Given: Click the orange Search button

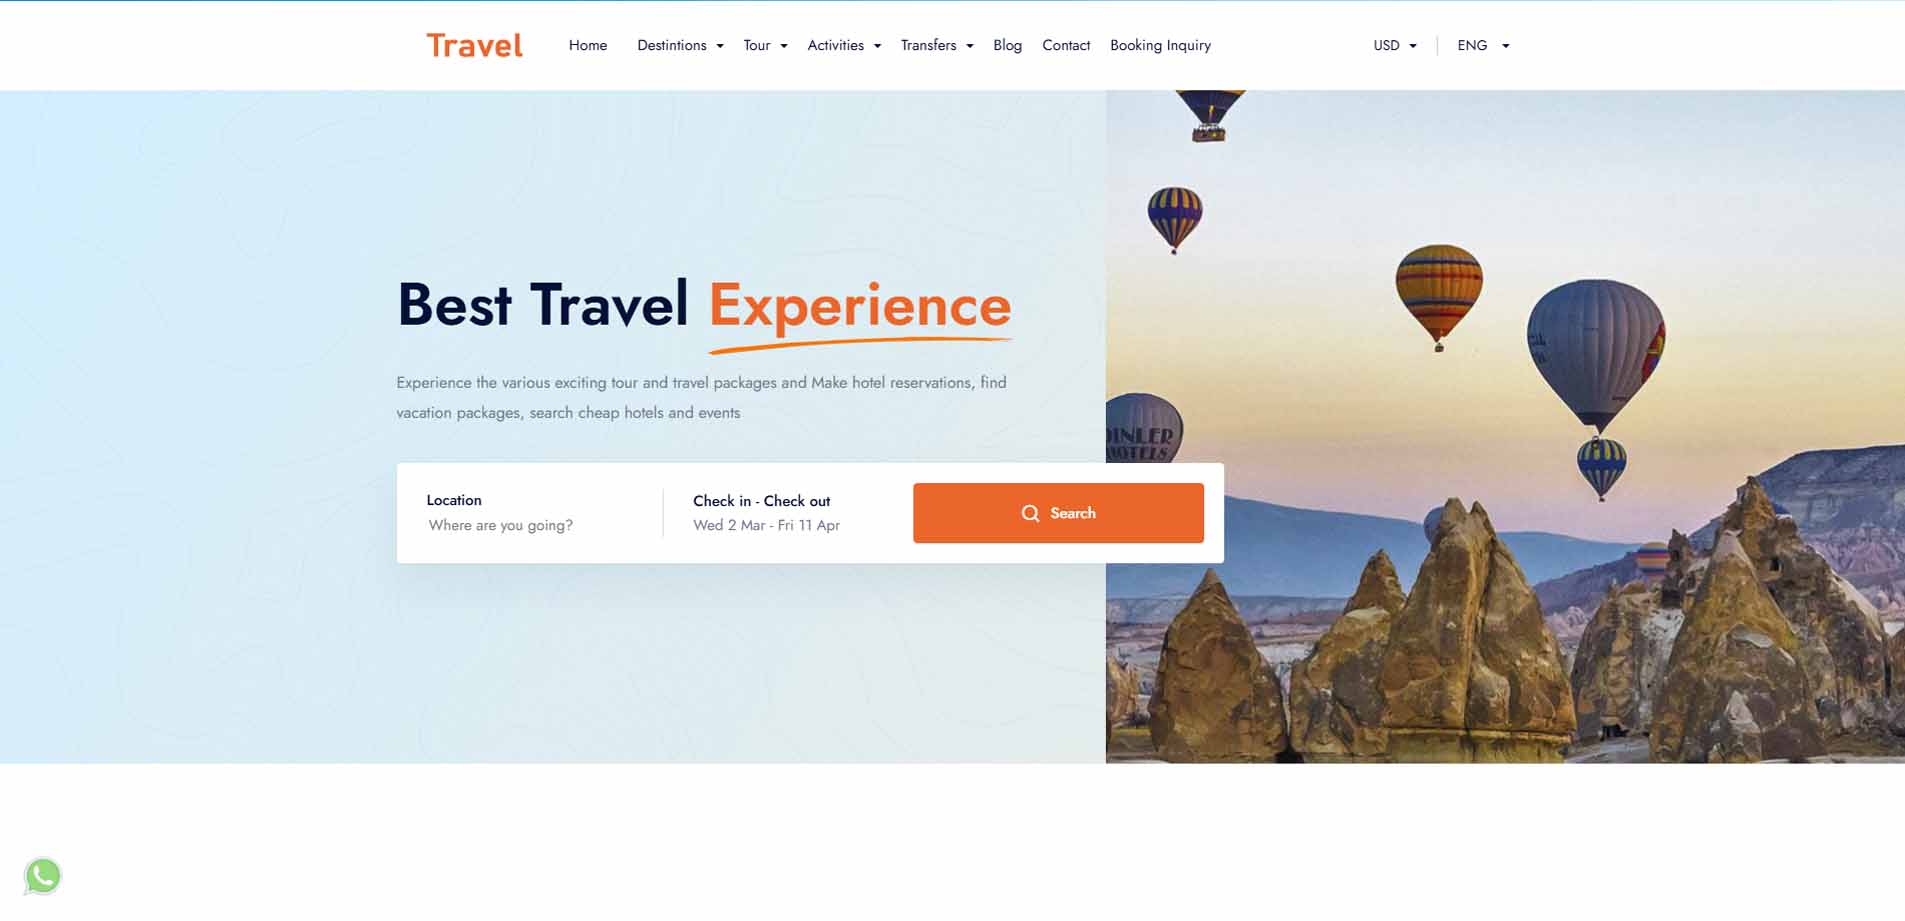Looking at the screenshot, I should coord(1058,513).
